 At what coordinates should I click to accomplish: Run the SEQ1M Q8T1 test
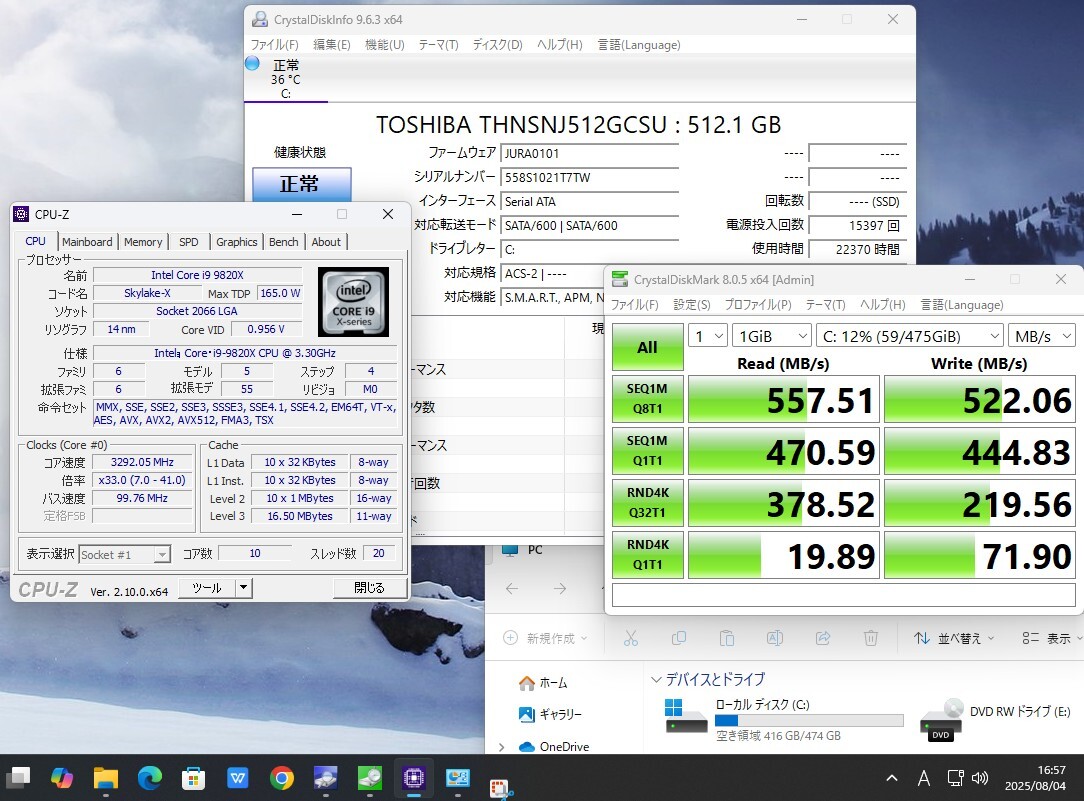click(647, 399)
